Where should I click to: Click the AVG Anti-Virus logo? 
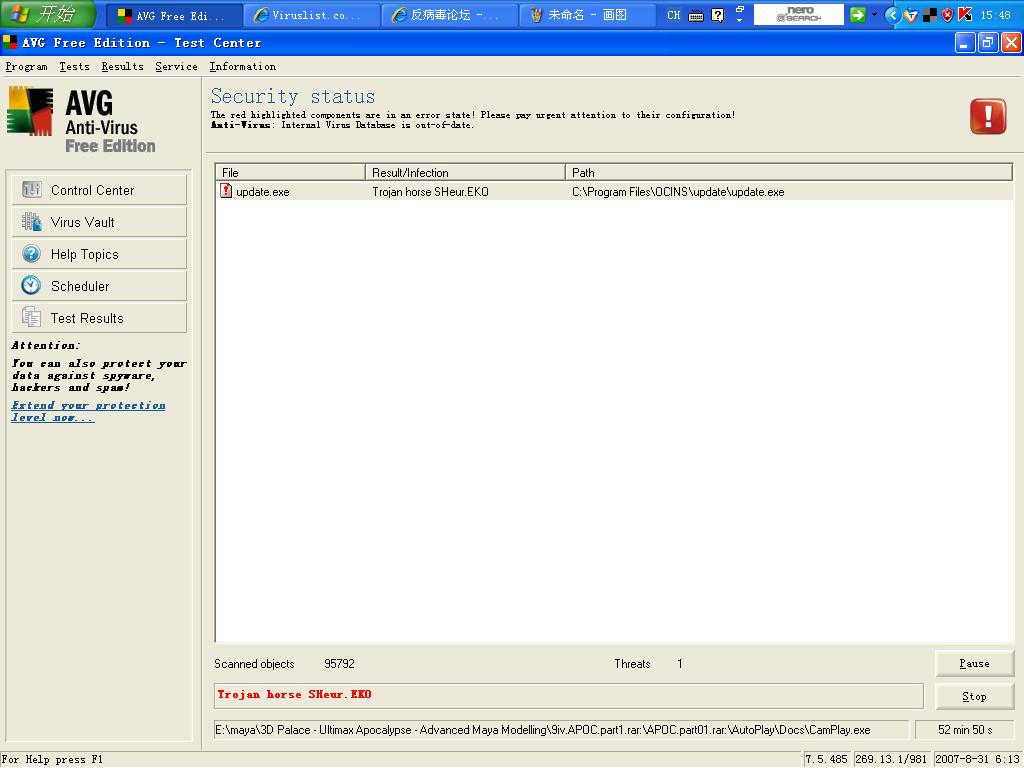click(x=82, y=120)
